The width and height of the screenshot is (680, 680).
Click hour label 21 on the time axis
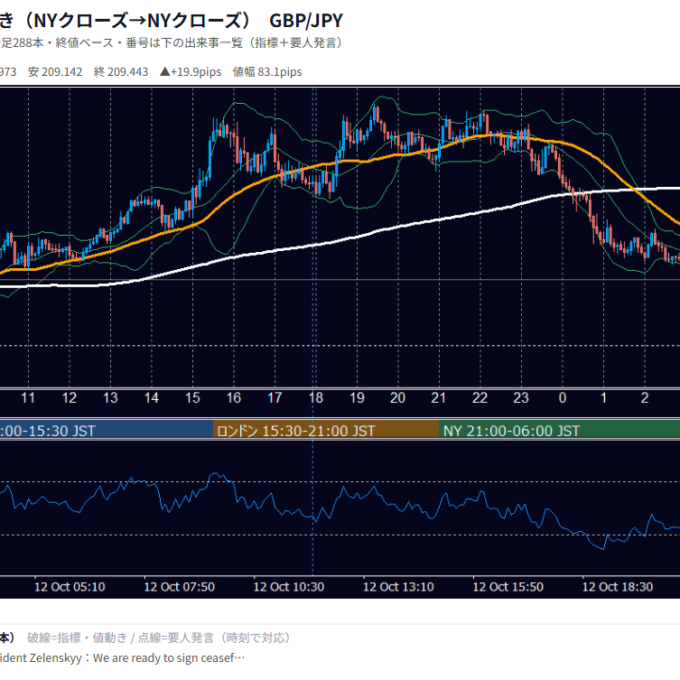438,398
